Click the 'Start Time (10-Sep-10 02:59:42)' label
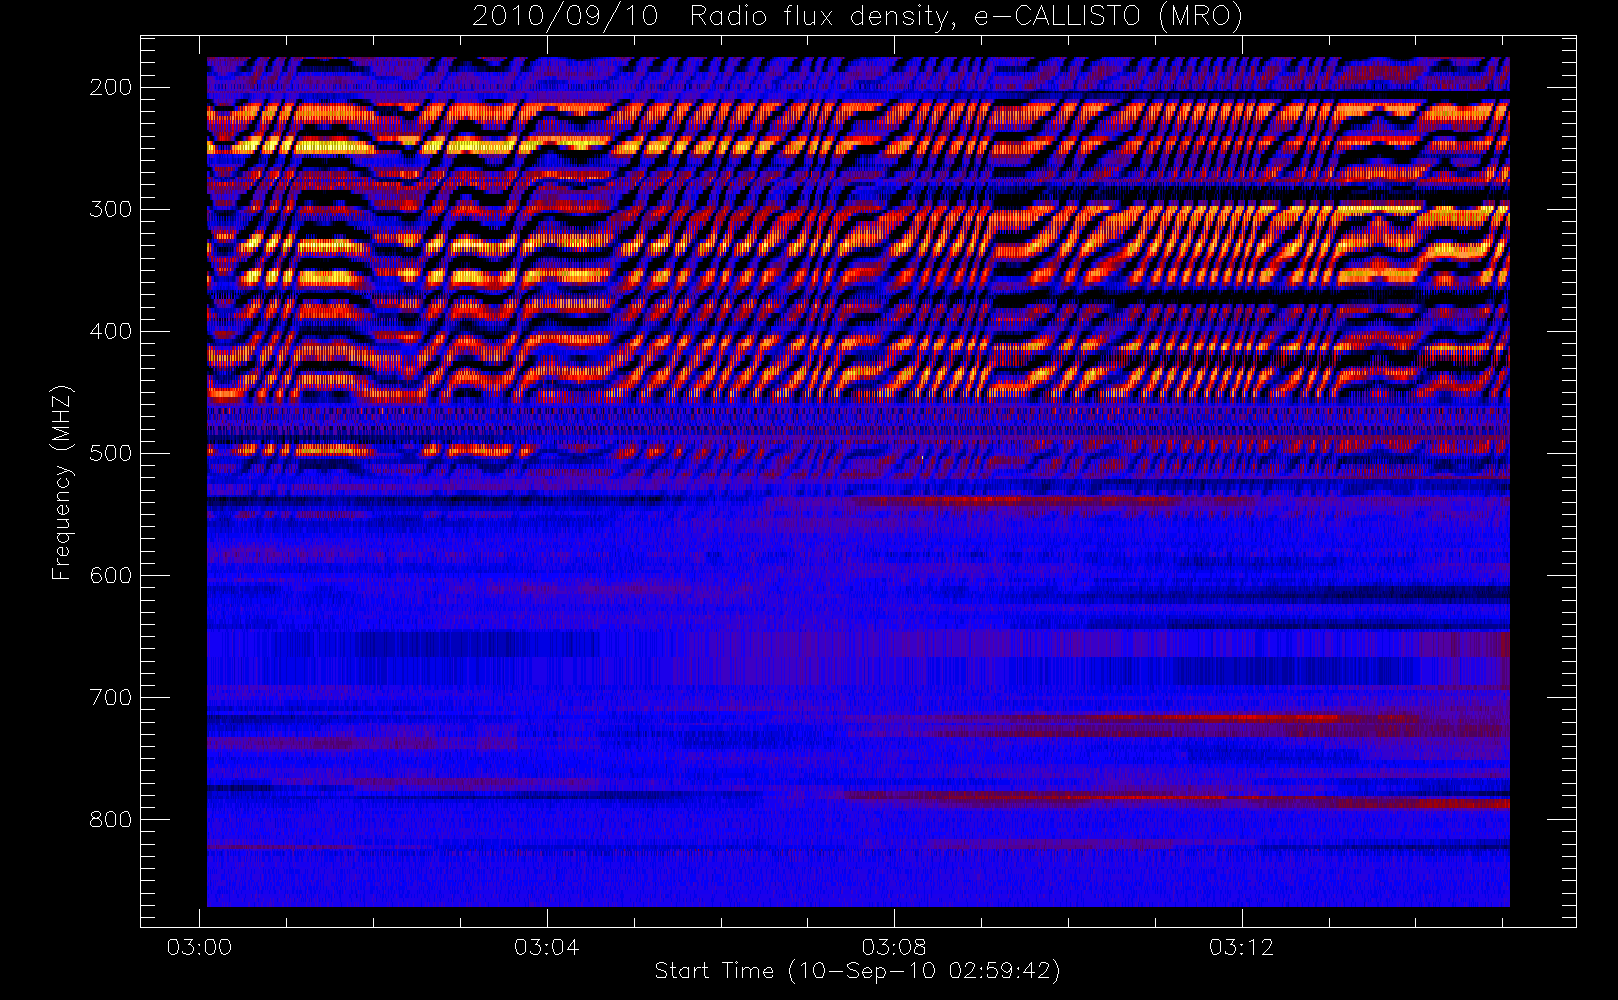Screen dimensions: 1618x1000 point(857,971)
